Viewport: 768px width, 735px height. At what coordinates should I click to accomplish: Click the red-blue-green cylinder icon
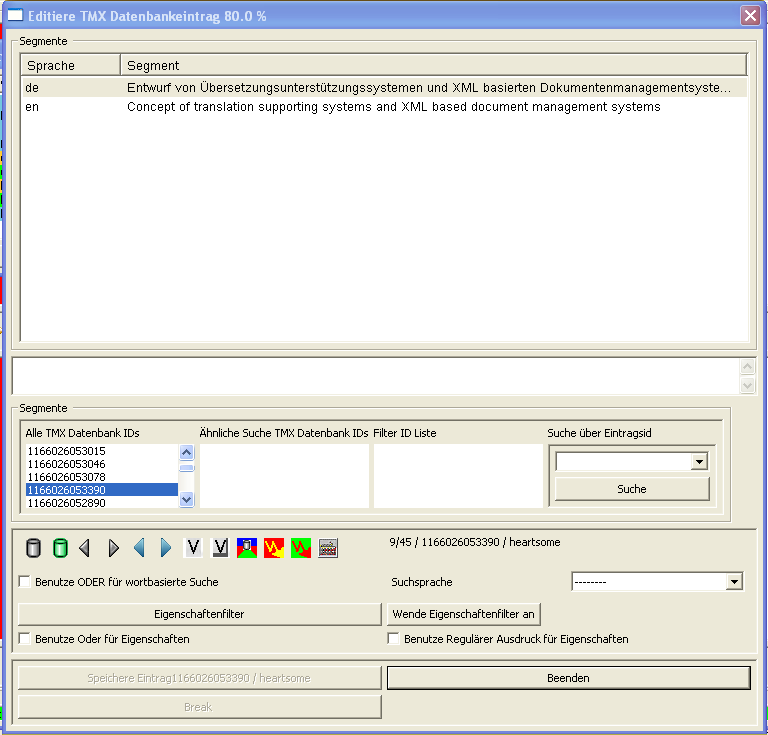point(246,548)
